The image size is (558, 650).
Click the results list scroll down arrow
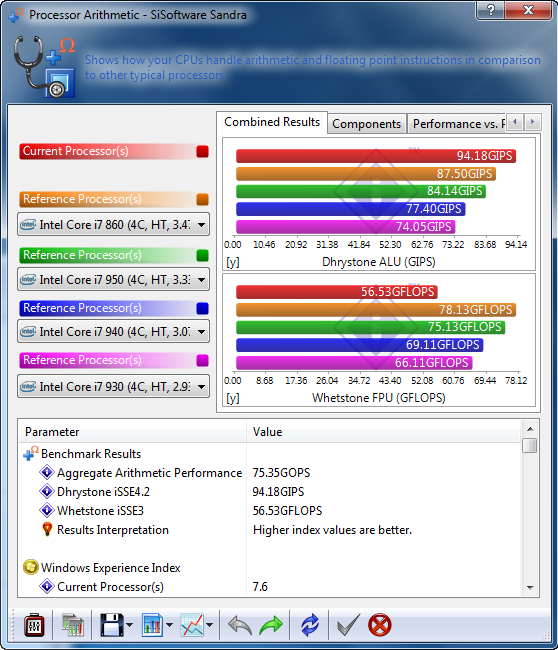pos(530,588)
